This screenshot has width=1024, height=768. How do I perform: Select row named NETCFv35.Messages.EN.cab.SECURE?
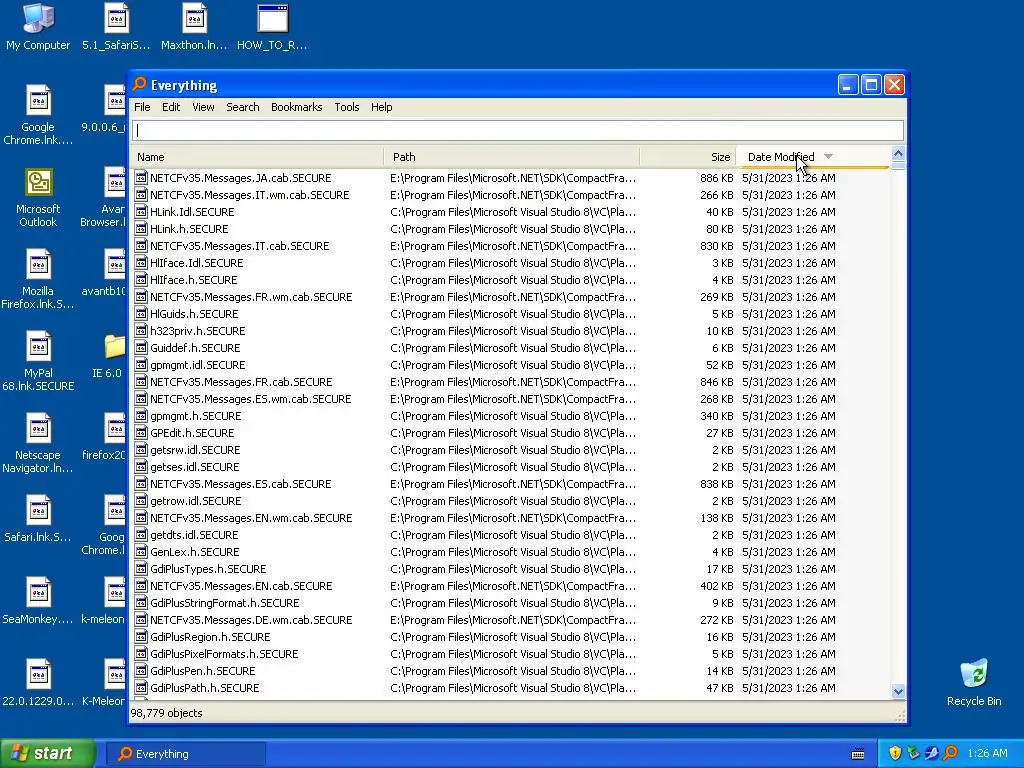click(511, 586)
